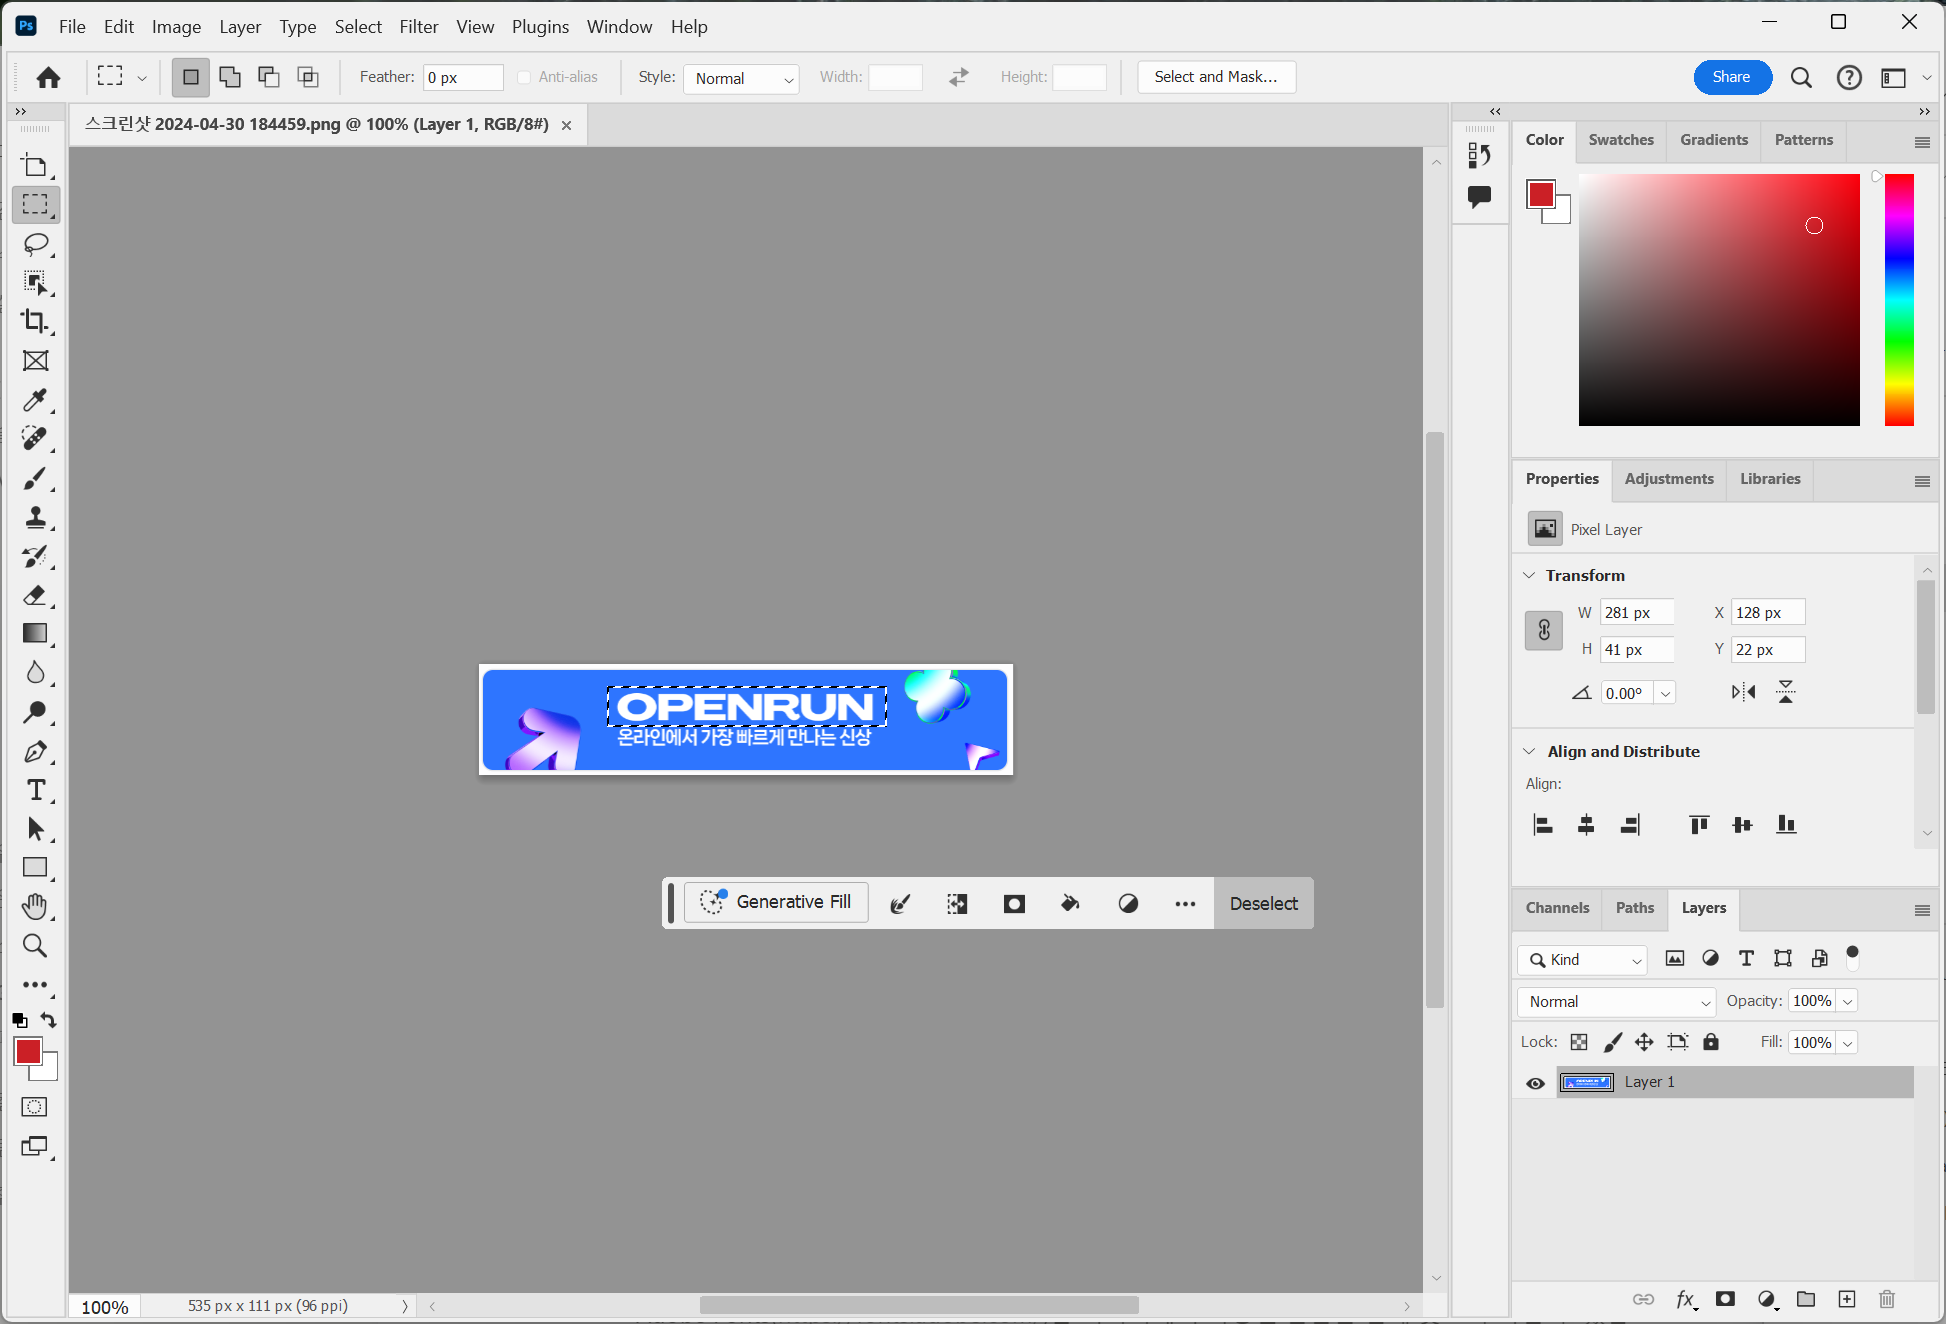Image resolution: width=1946 pixels, height=1324 pixels.
Task: Click the Feather input field
Action: click(463, 78)
